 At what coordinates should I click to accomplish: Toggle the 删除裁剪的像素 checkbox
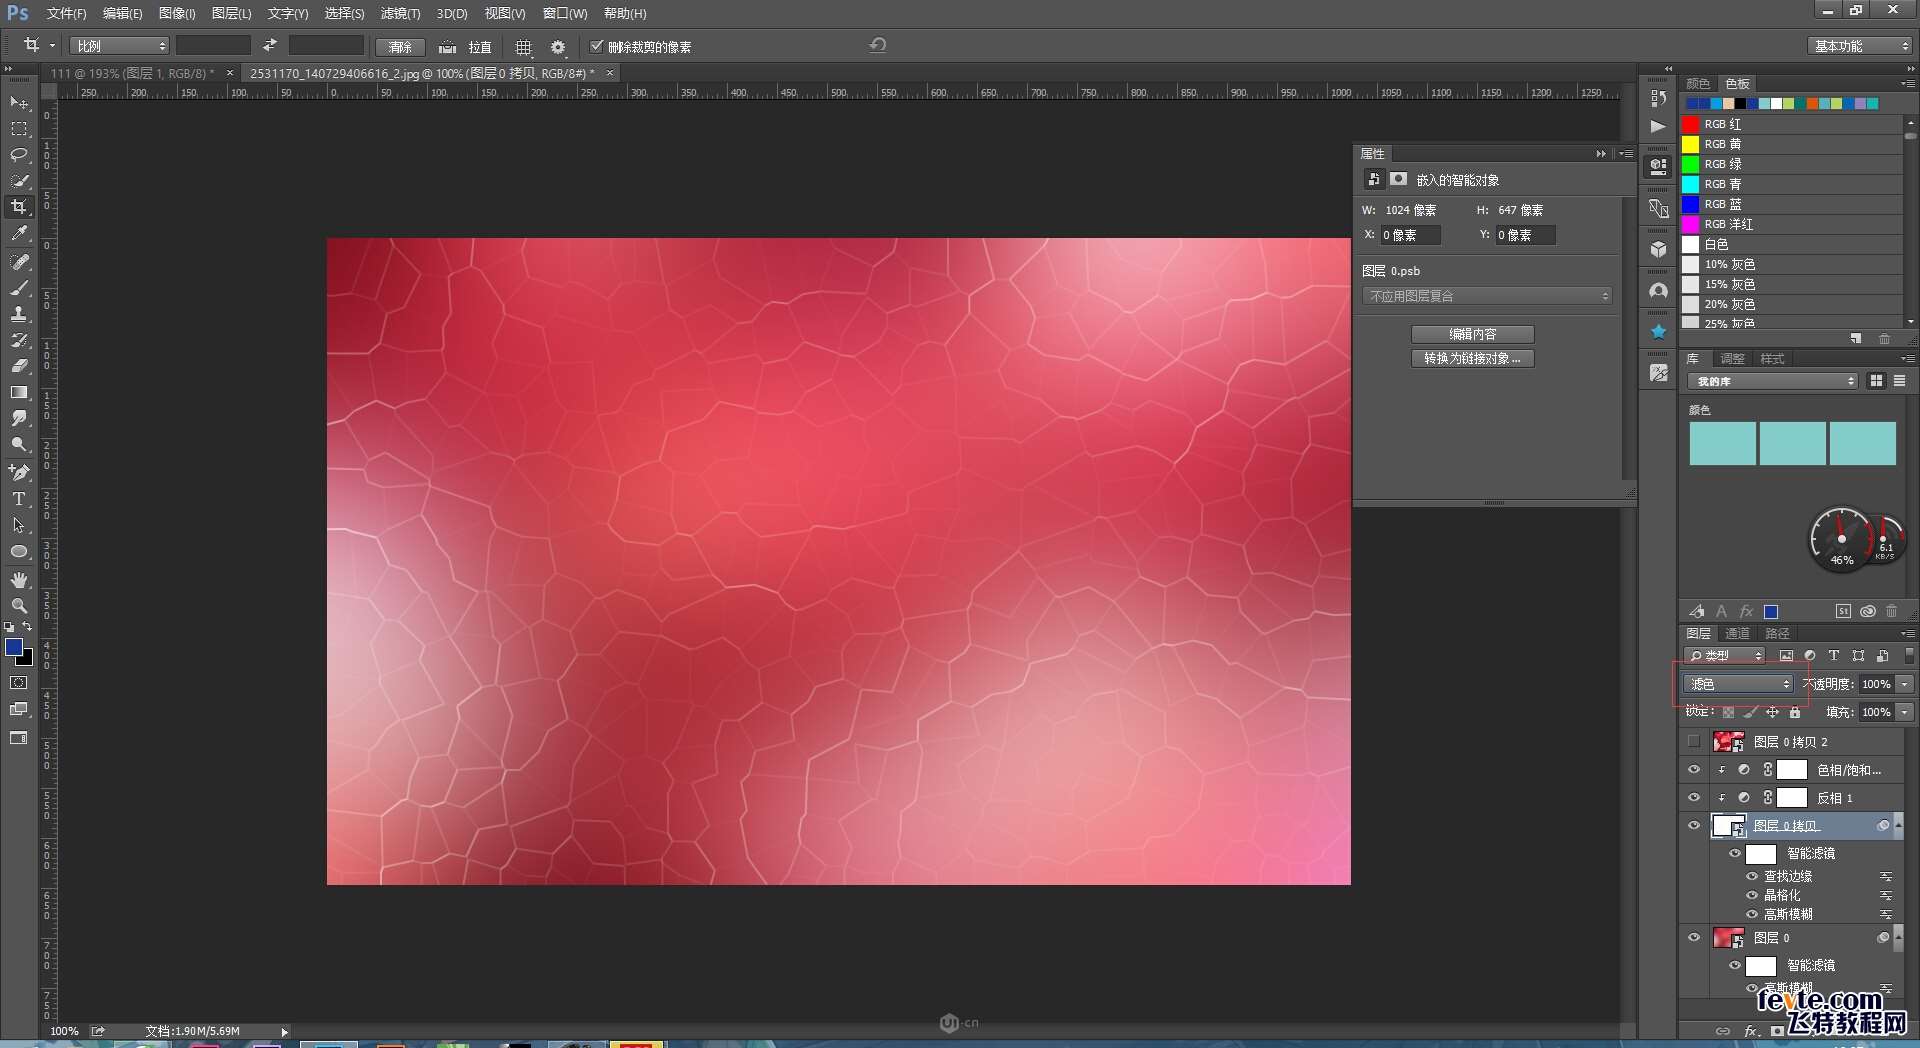tap(597, 46)
